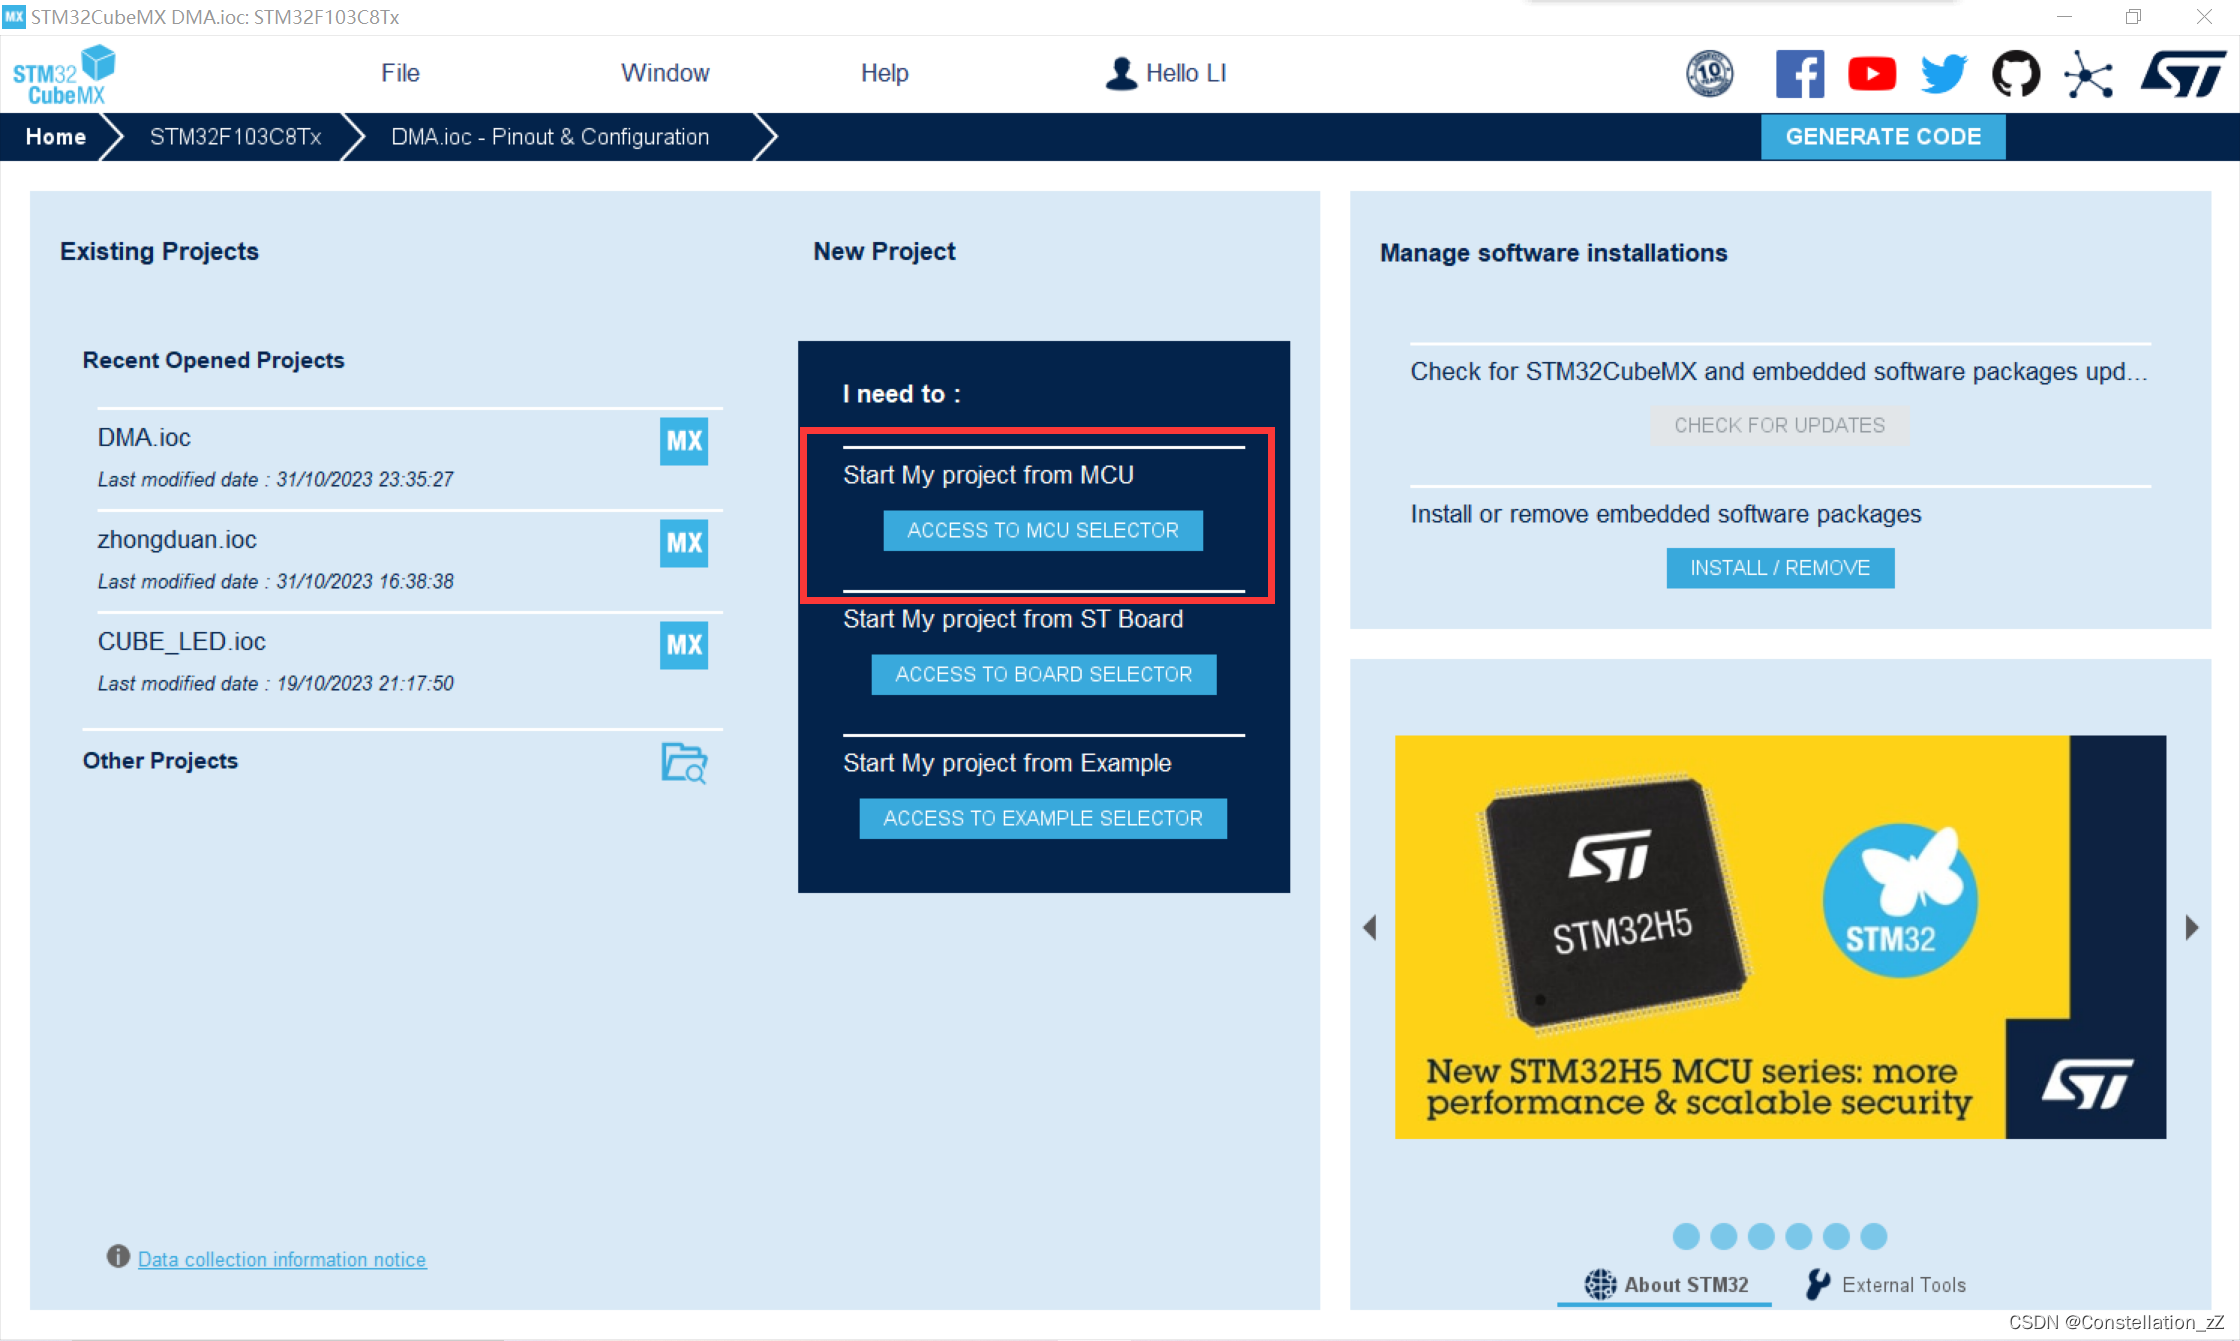Select the last carousel dot
Screen dimensions: 2240x1341
(x=1874, y=1237)
